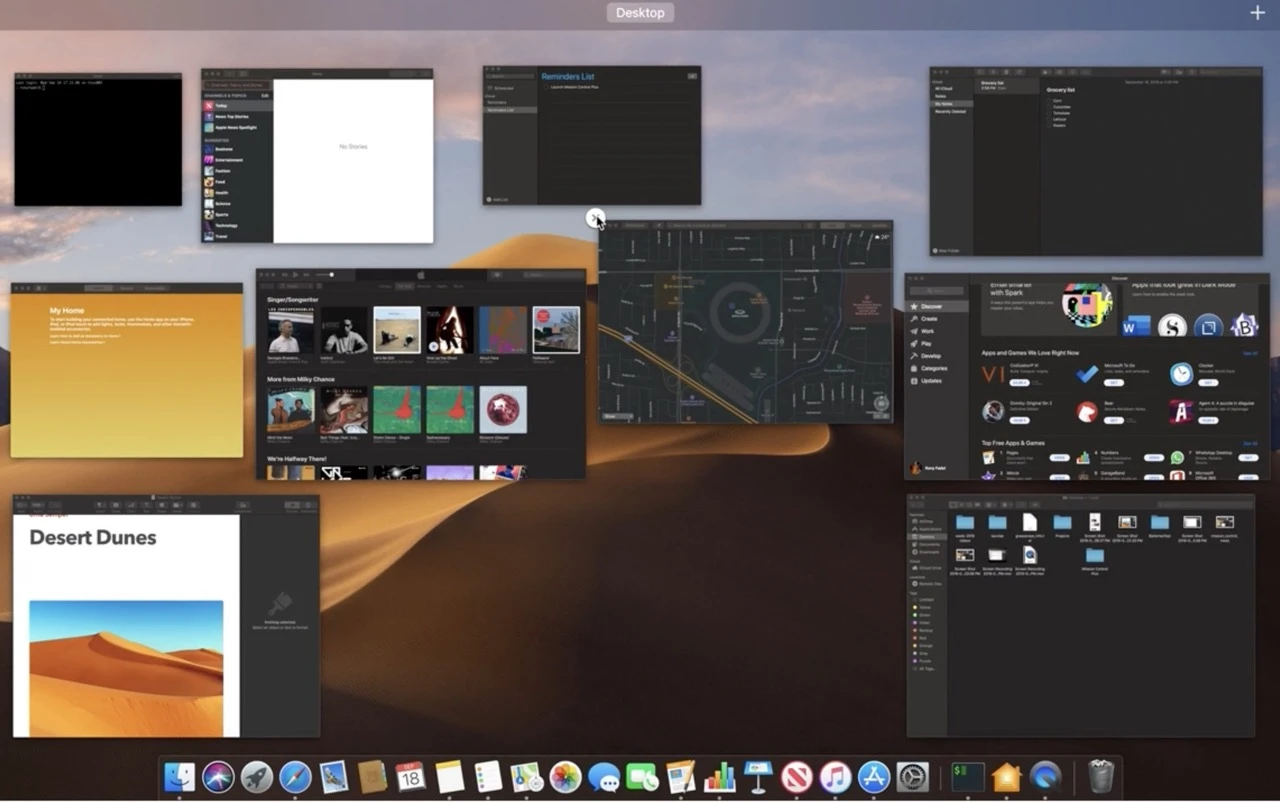
Task: Open Terminal icon in the Dock
Action: [967, 777]
